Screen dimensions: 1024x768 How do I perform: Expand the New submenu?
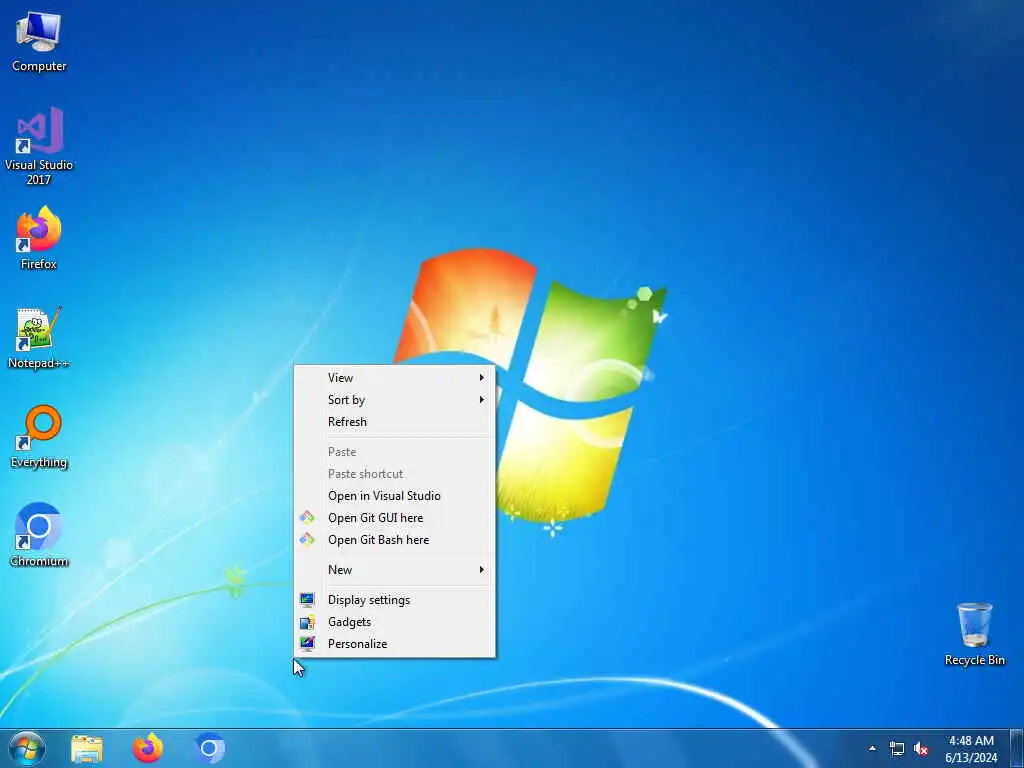(394, 569)
